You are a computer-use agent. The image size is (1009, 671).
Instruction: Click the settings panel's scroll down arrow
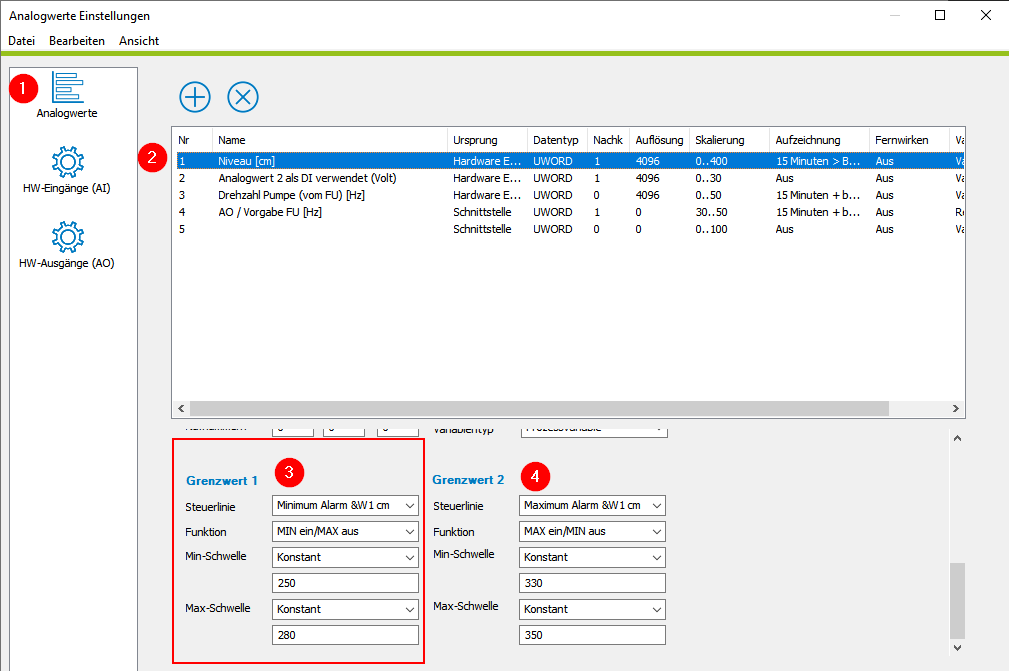958,648
